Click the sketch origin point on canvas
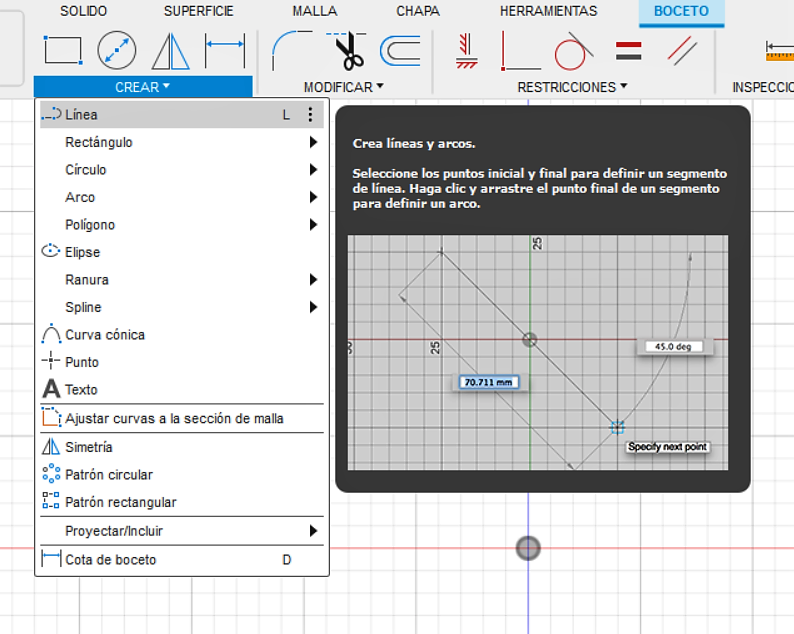 click(528, 548)
